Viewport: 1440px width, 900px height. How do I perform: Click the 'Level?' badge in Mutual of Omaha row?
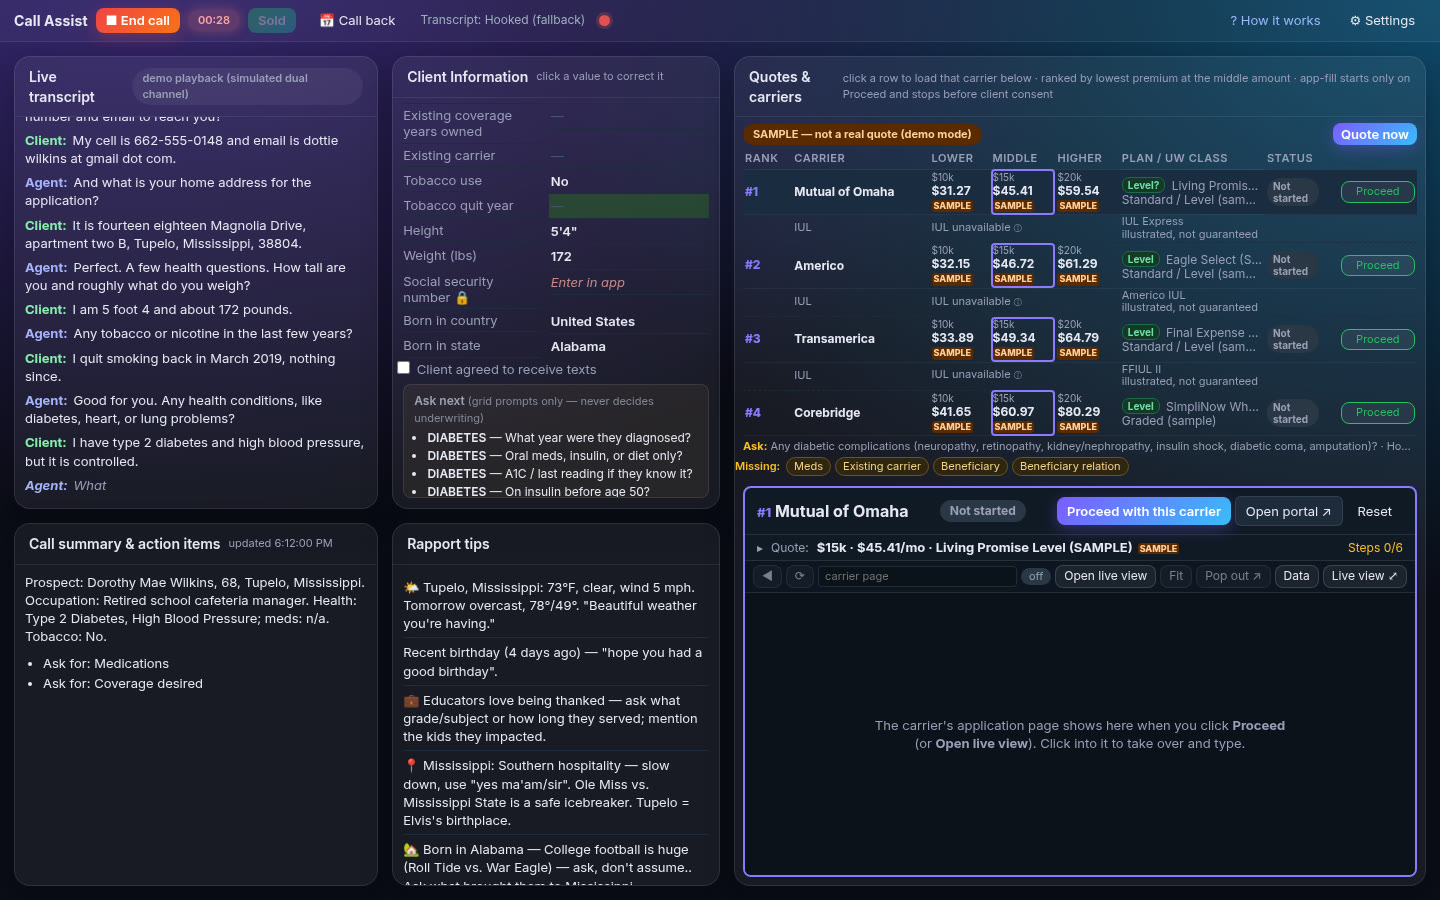click(x=1143, y=185)
